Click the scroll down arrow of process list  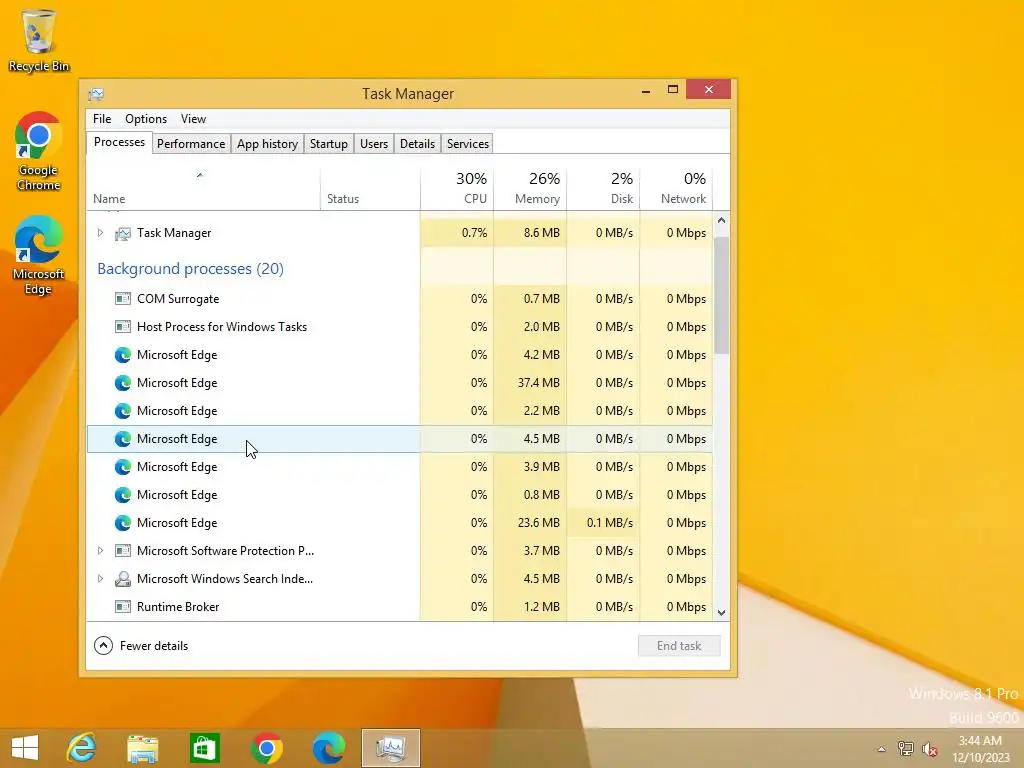[722, 613]
